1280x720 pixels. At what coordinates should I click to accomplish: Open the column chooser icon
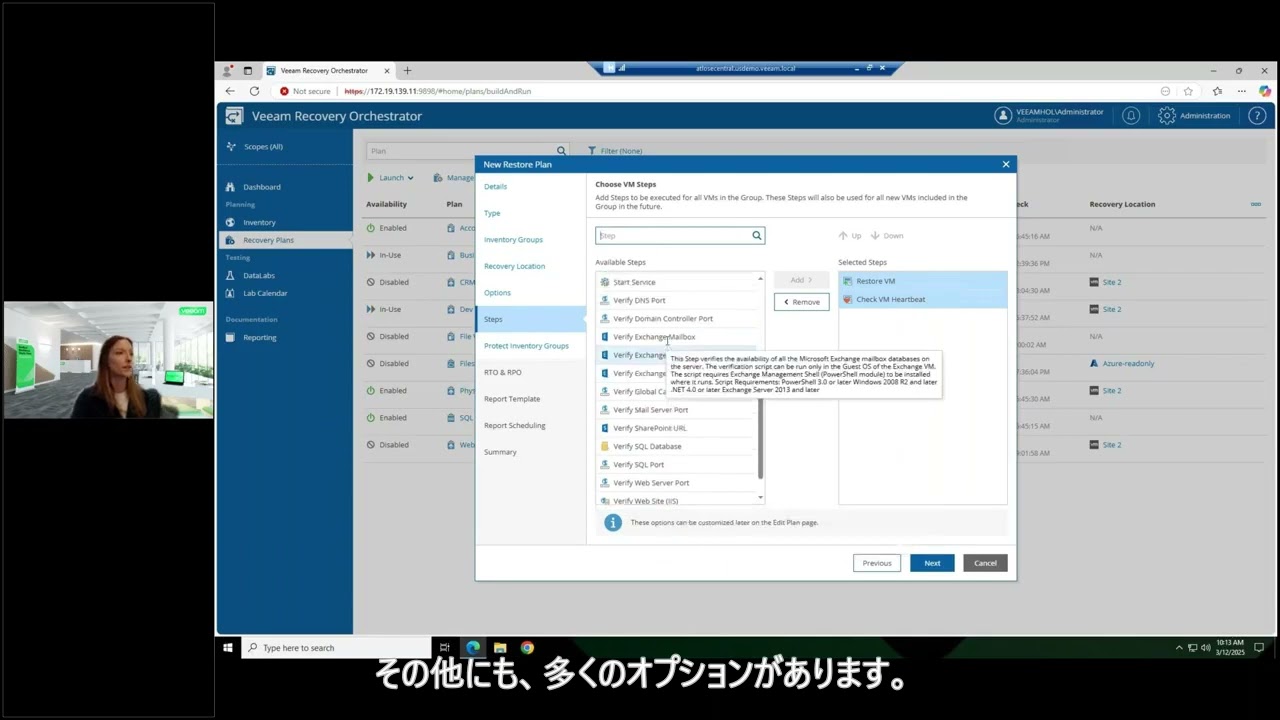(x=1256, y=204)
